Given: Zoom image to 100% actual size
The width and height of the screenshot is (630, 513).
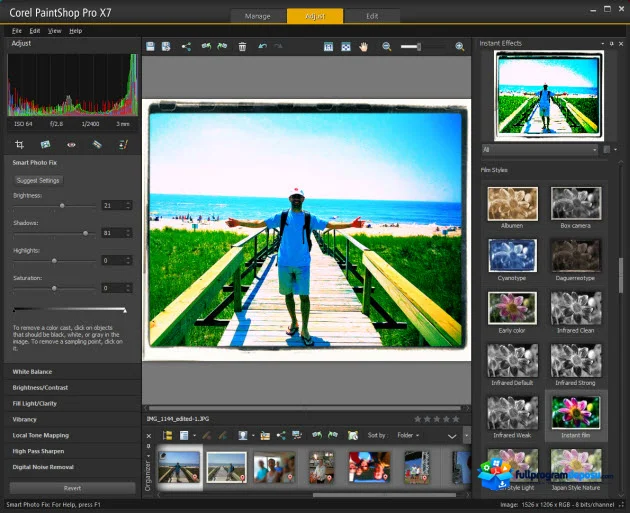Looking at the screenshot, I should click(328, 47).
